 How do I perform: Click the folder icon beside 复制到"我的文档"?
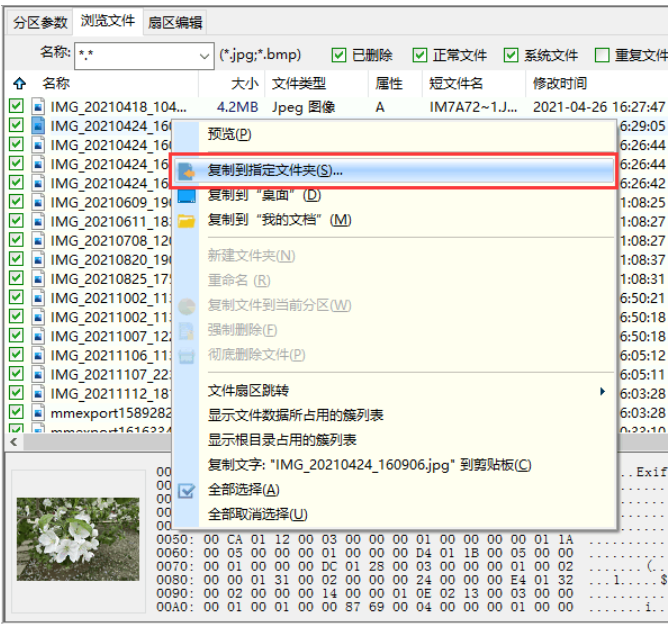pos(186,220)
